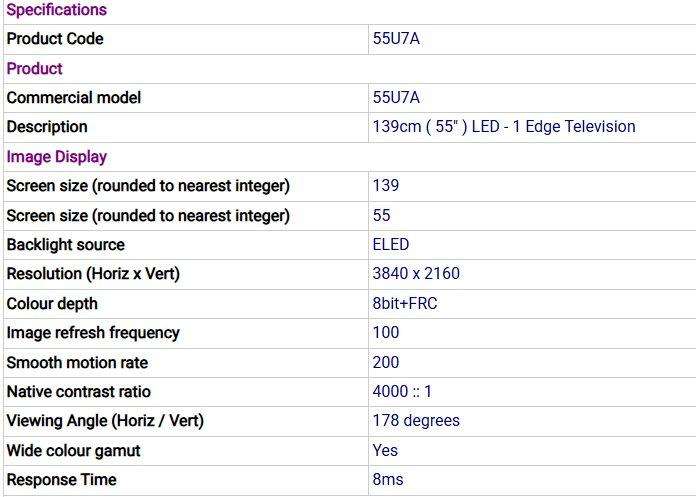Click the Specifications section heading
The width and height of the screenshot is (696, 497).
56,10
